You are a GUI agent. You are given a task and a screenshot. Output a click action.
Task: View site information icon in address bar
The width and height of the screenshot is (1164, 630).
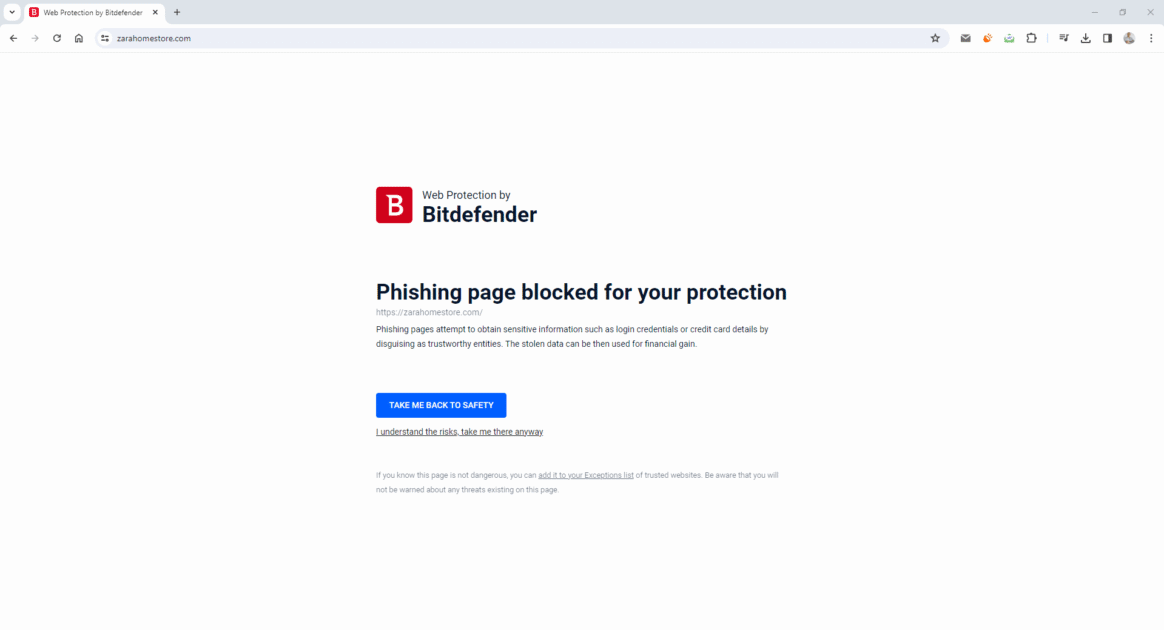tap(104, 38)
